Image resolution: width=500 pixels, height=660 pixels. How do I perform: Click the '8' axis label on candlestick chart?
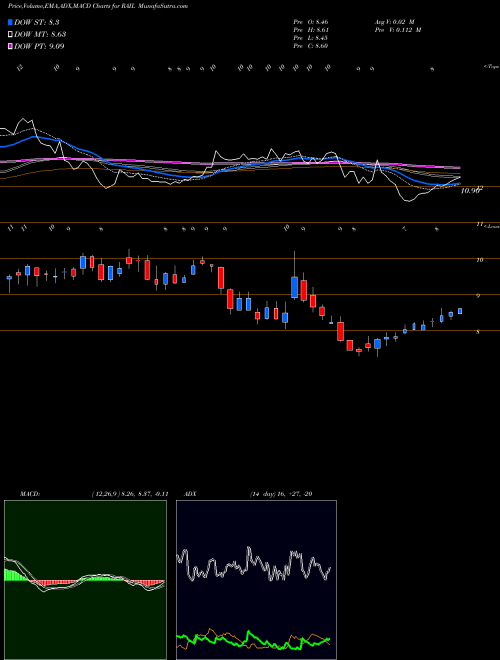tap(478, 332)
